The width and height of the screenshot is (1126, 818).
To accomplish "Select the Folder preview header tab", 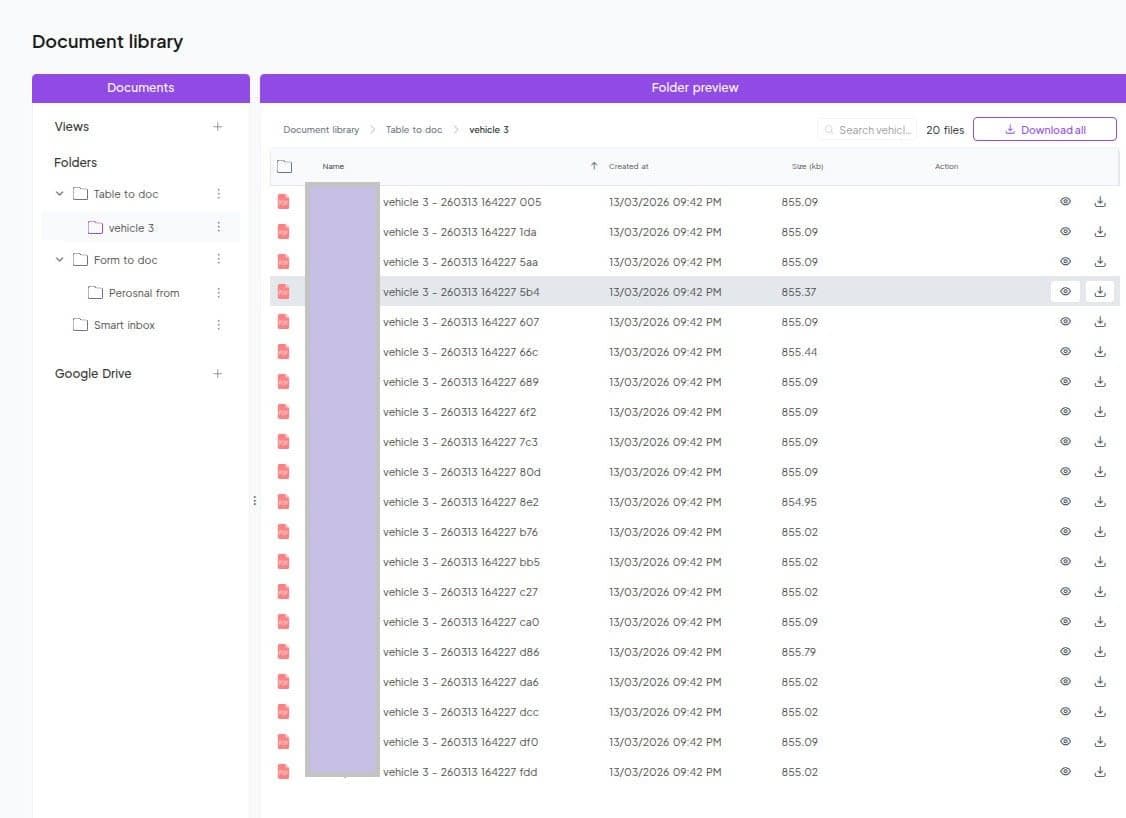I will (x=694, y=88).
